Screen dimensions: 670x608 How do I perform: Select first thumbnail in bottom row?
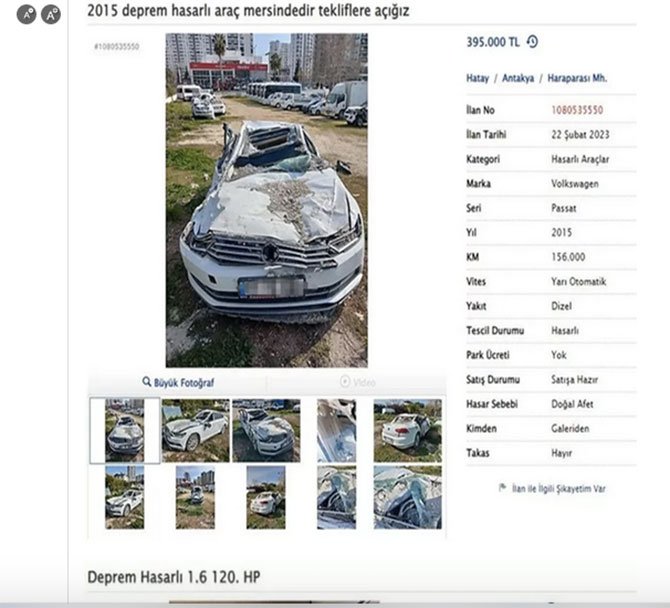(124, 497)
